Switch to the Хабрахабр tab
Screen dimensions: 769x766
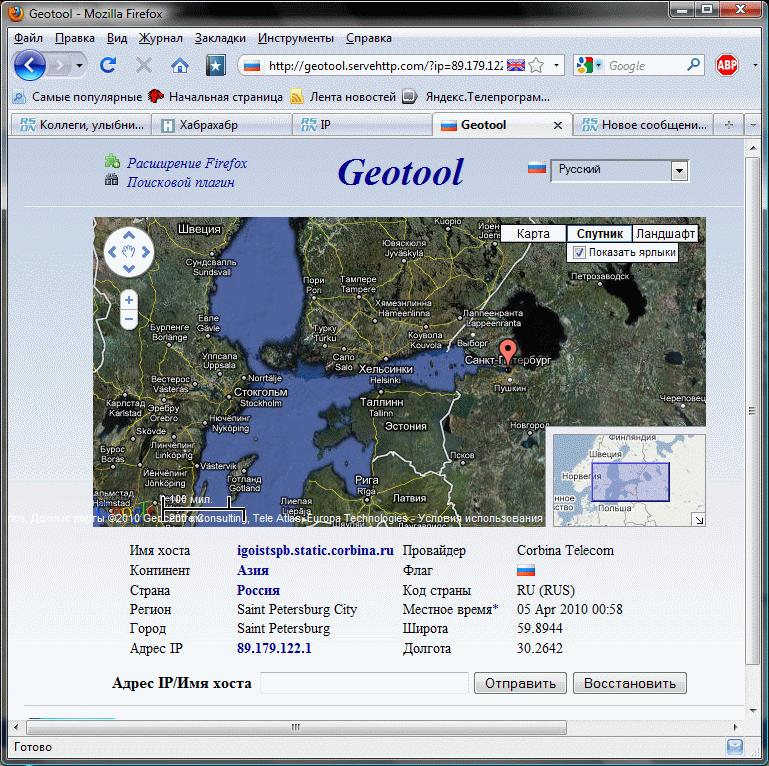(x=221, y=126)
